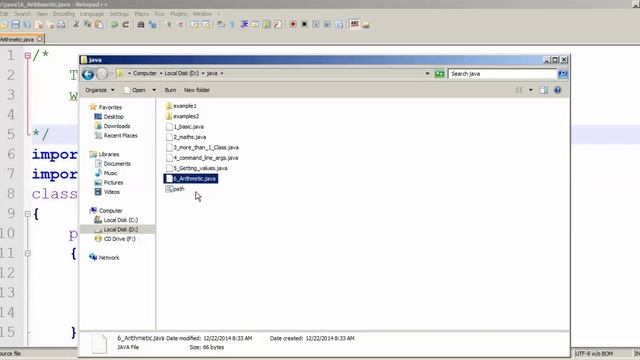Click Paste icon in Notepad++ toolbar
This screenshot has height=360, width=640.
coord(99,24)
